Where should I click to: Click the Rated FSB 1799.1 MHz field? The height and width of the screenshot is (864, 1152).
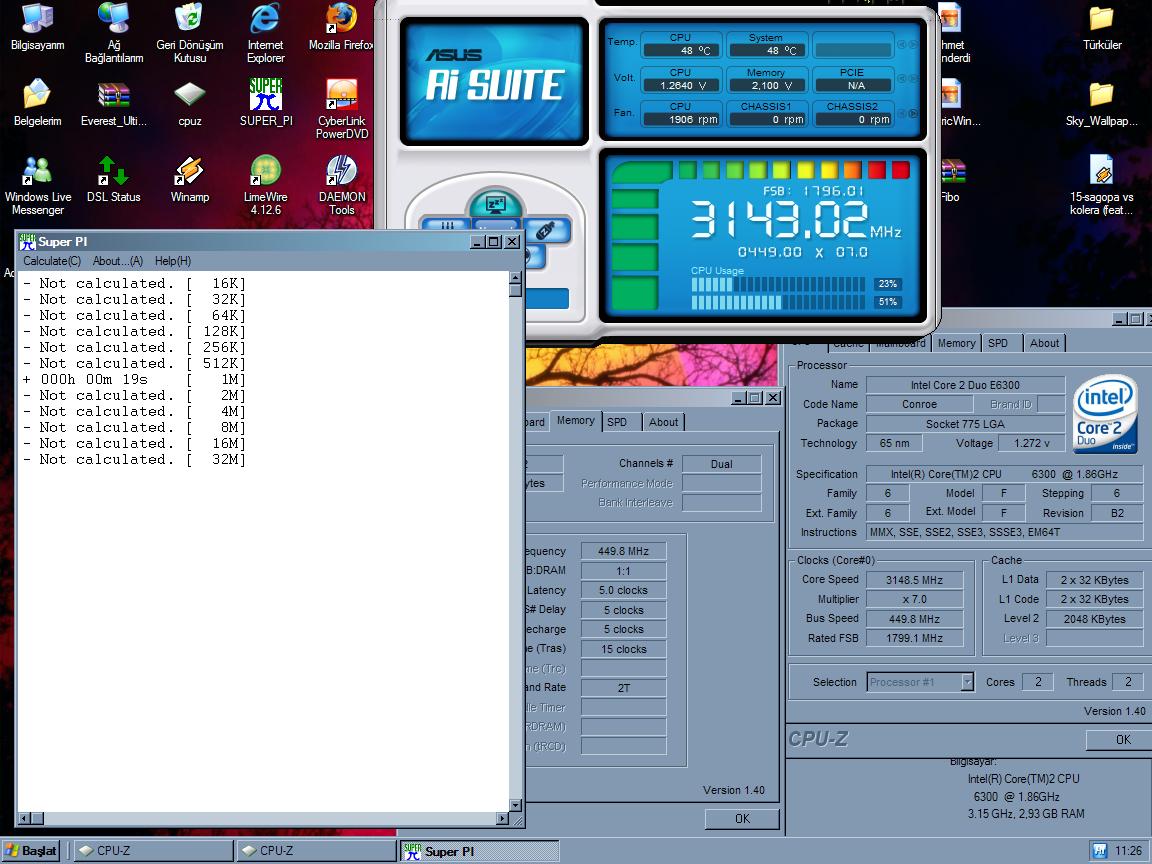click(x=914, y=638)
